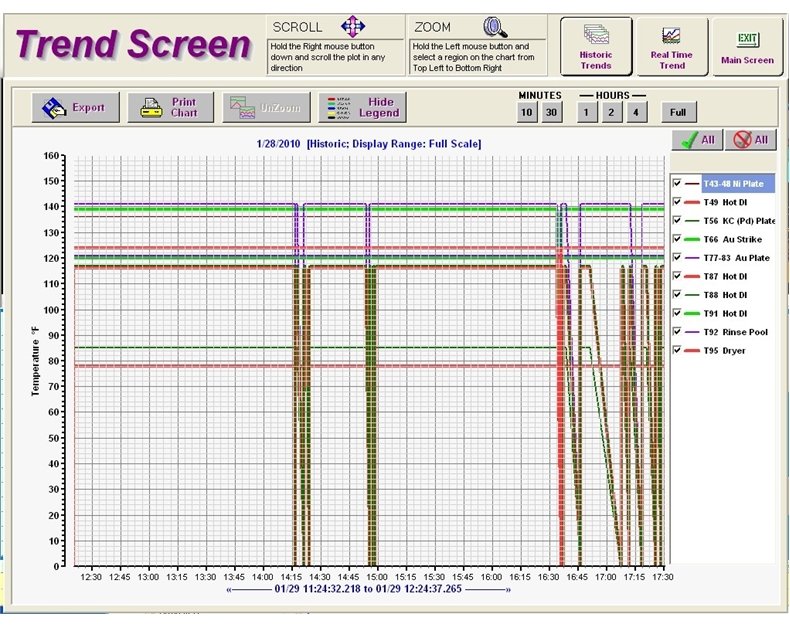Toggle the T92 Rinse Pool checkbox
The height and width of the screenshot is (627, 790).
pos(678,332)
